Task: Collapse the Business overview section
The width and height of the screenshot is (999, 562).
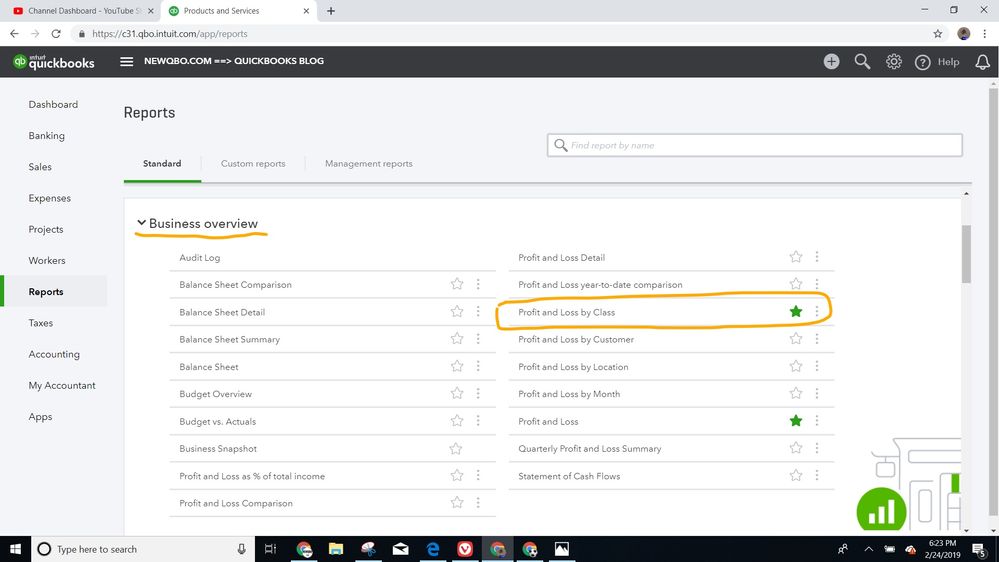Action: coord(142,223)
